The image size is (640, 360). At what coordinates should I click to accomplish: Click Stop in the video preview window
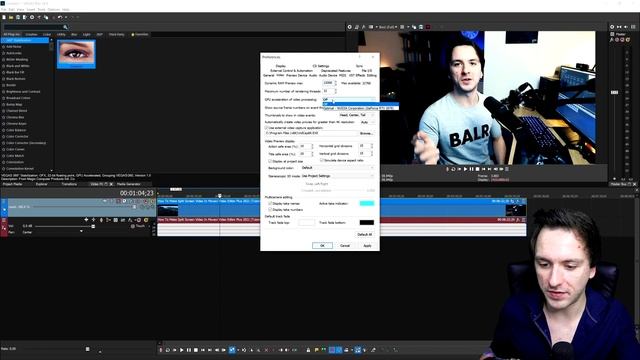click(478, 169)
